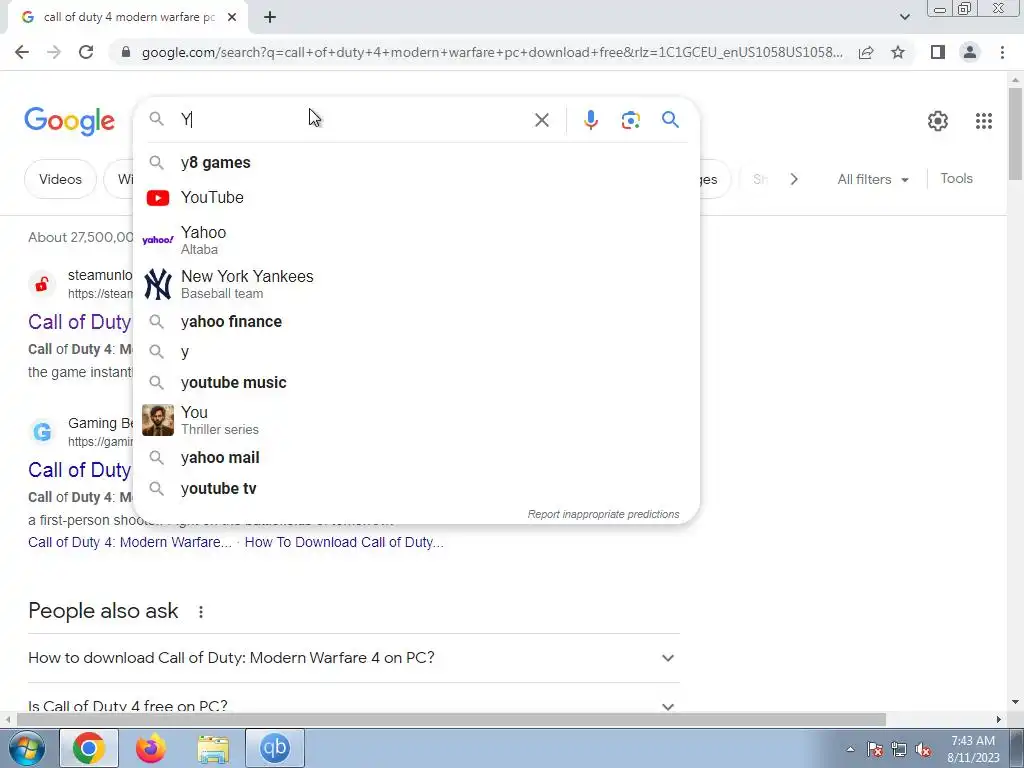Choose the 'youtube music' suggestion
The width and height of the screenshot is (1024, 768).
click(416, 382)
